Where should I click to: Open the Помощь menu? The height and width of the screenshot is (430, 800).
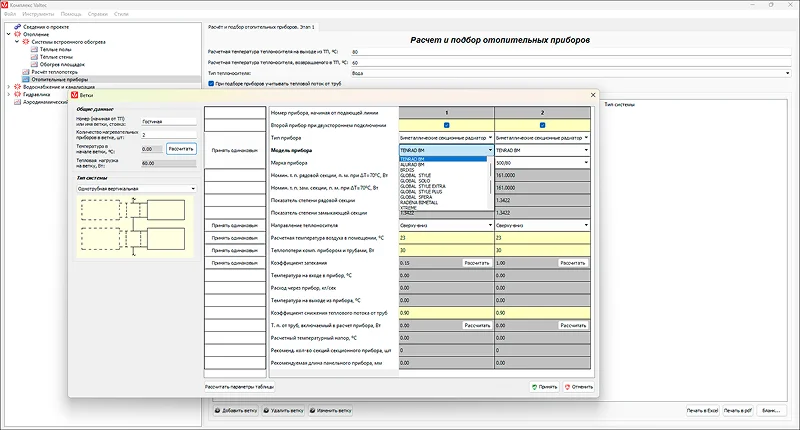click(x=71, y=14)
